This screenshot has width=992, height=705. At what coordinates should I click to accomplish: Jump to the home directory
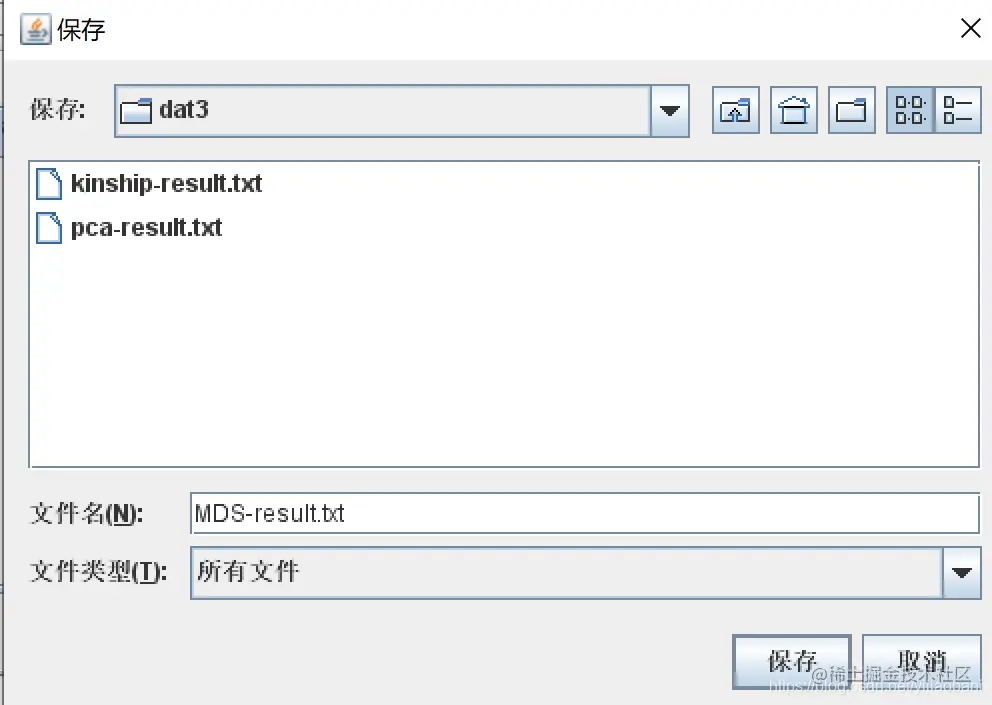point(793,110)
